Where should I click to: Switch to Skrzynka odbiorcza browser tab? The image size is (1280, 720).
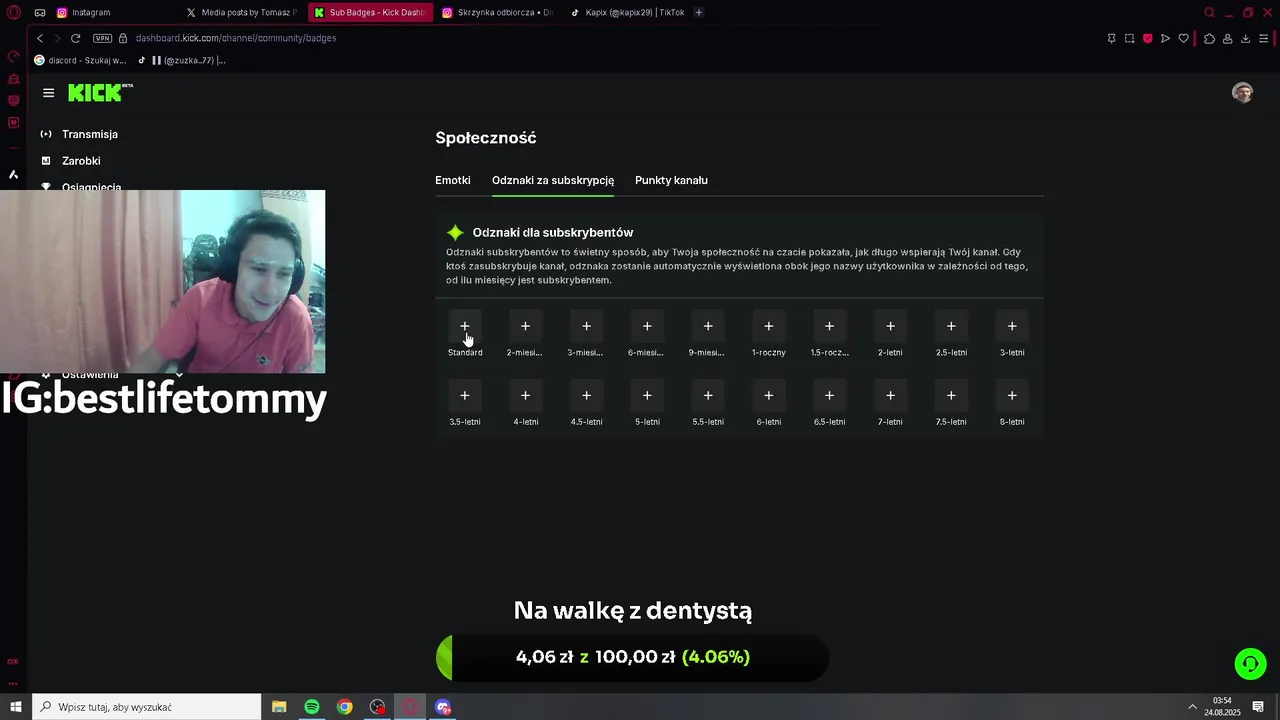(x=497, y=12)
